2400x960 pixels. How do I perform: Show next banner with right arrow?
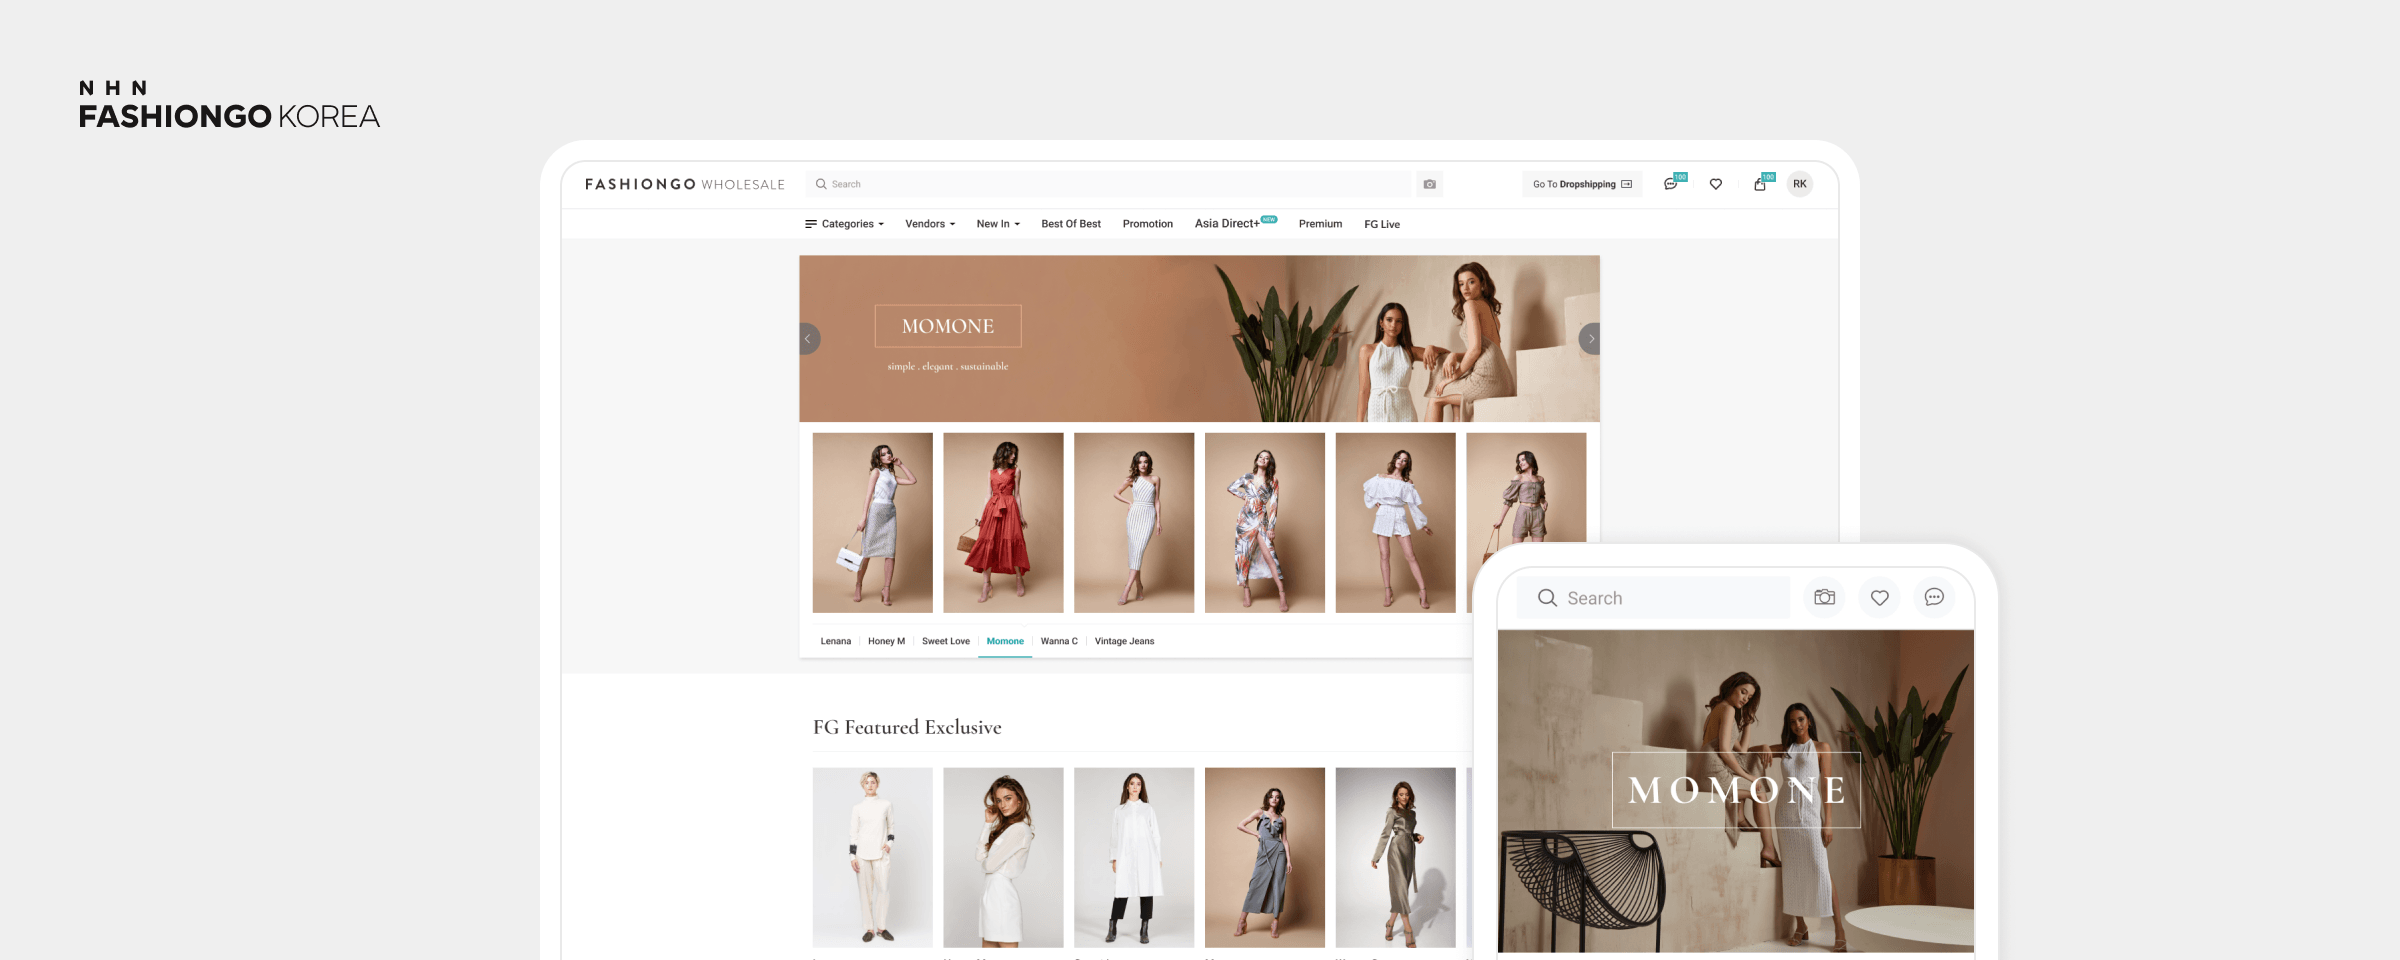tap(1590, 339)
